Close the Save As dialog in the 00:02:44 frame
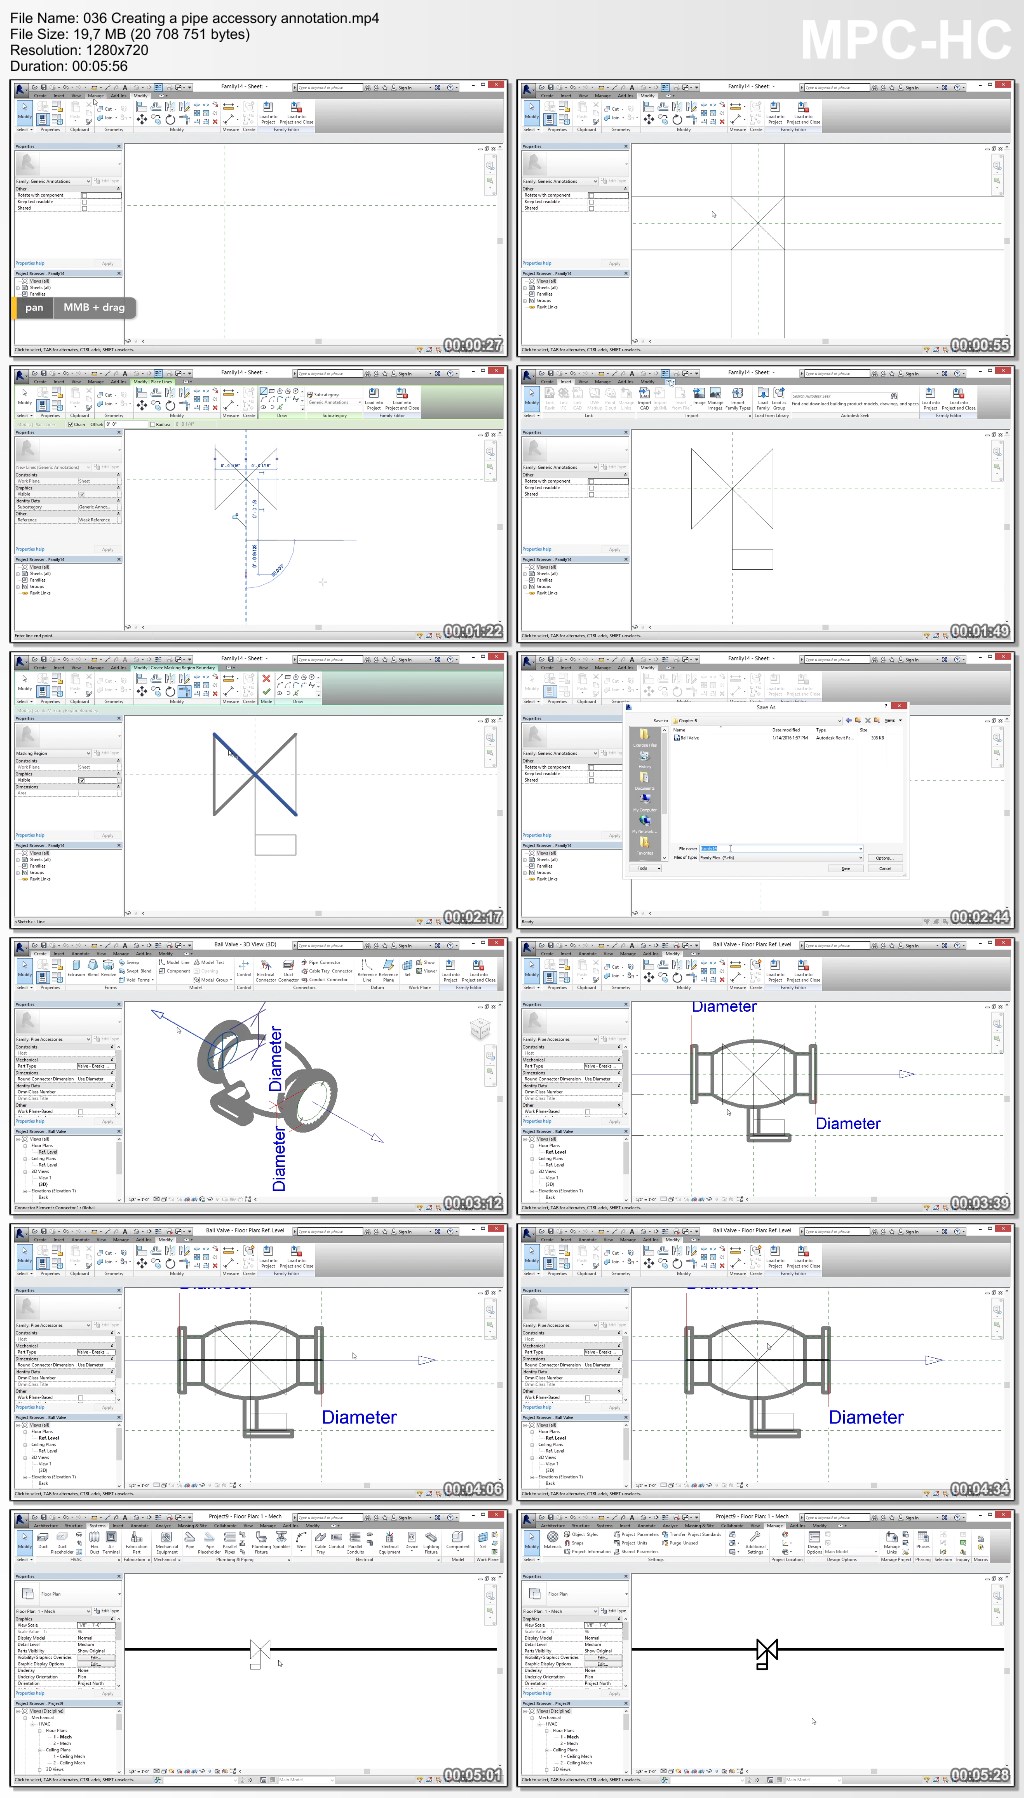Image resolution: width=1024 pixels, height=1798 pixels. click(x=899, y=706)
